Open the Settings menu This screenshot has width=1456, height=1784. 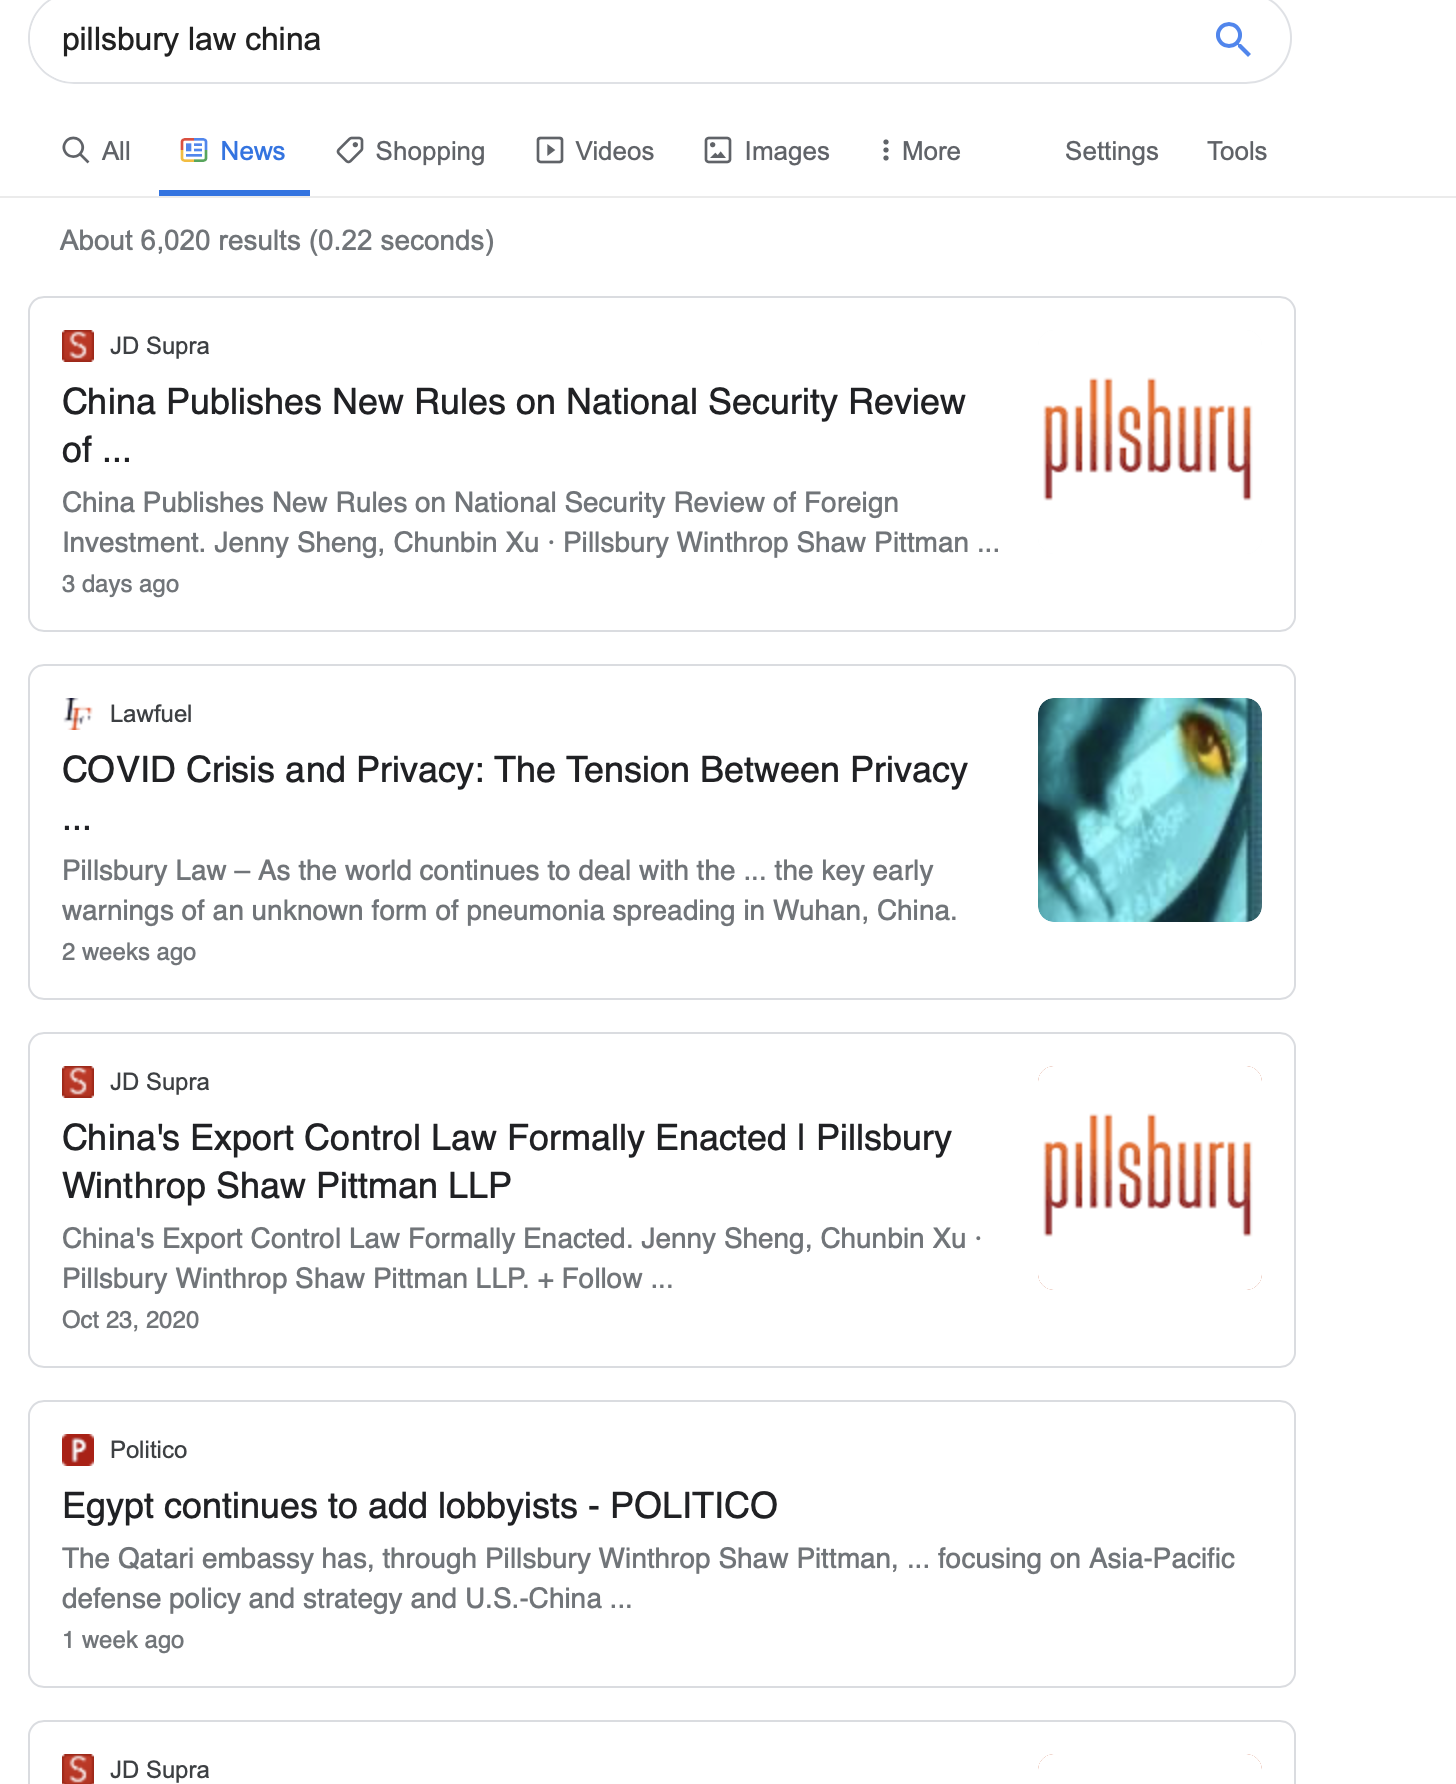(1111, 151)
